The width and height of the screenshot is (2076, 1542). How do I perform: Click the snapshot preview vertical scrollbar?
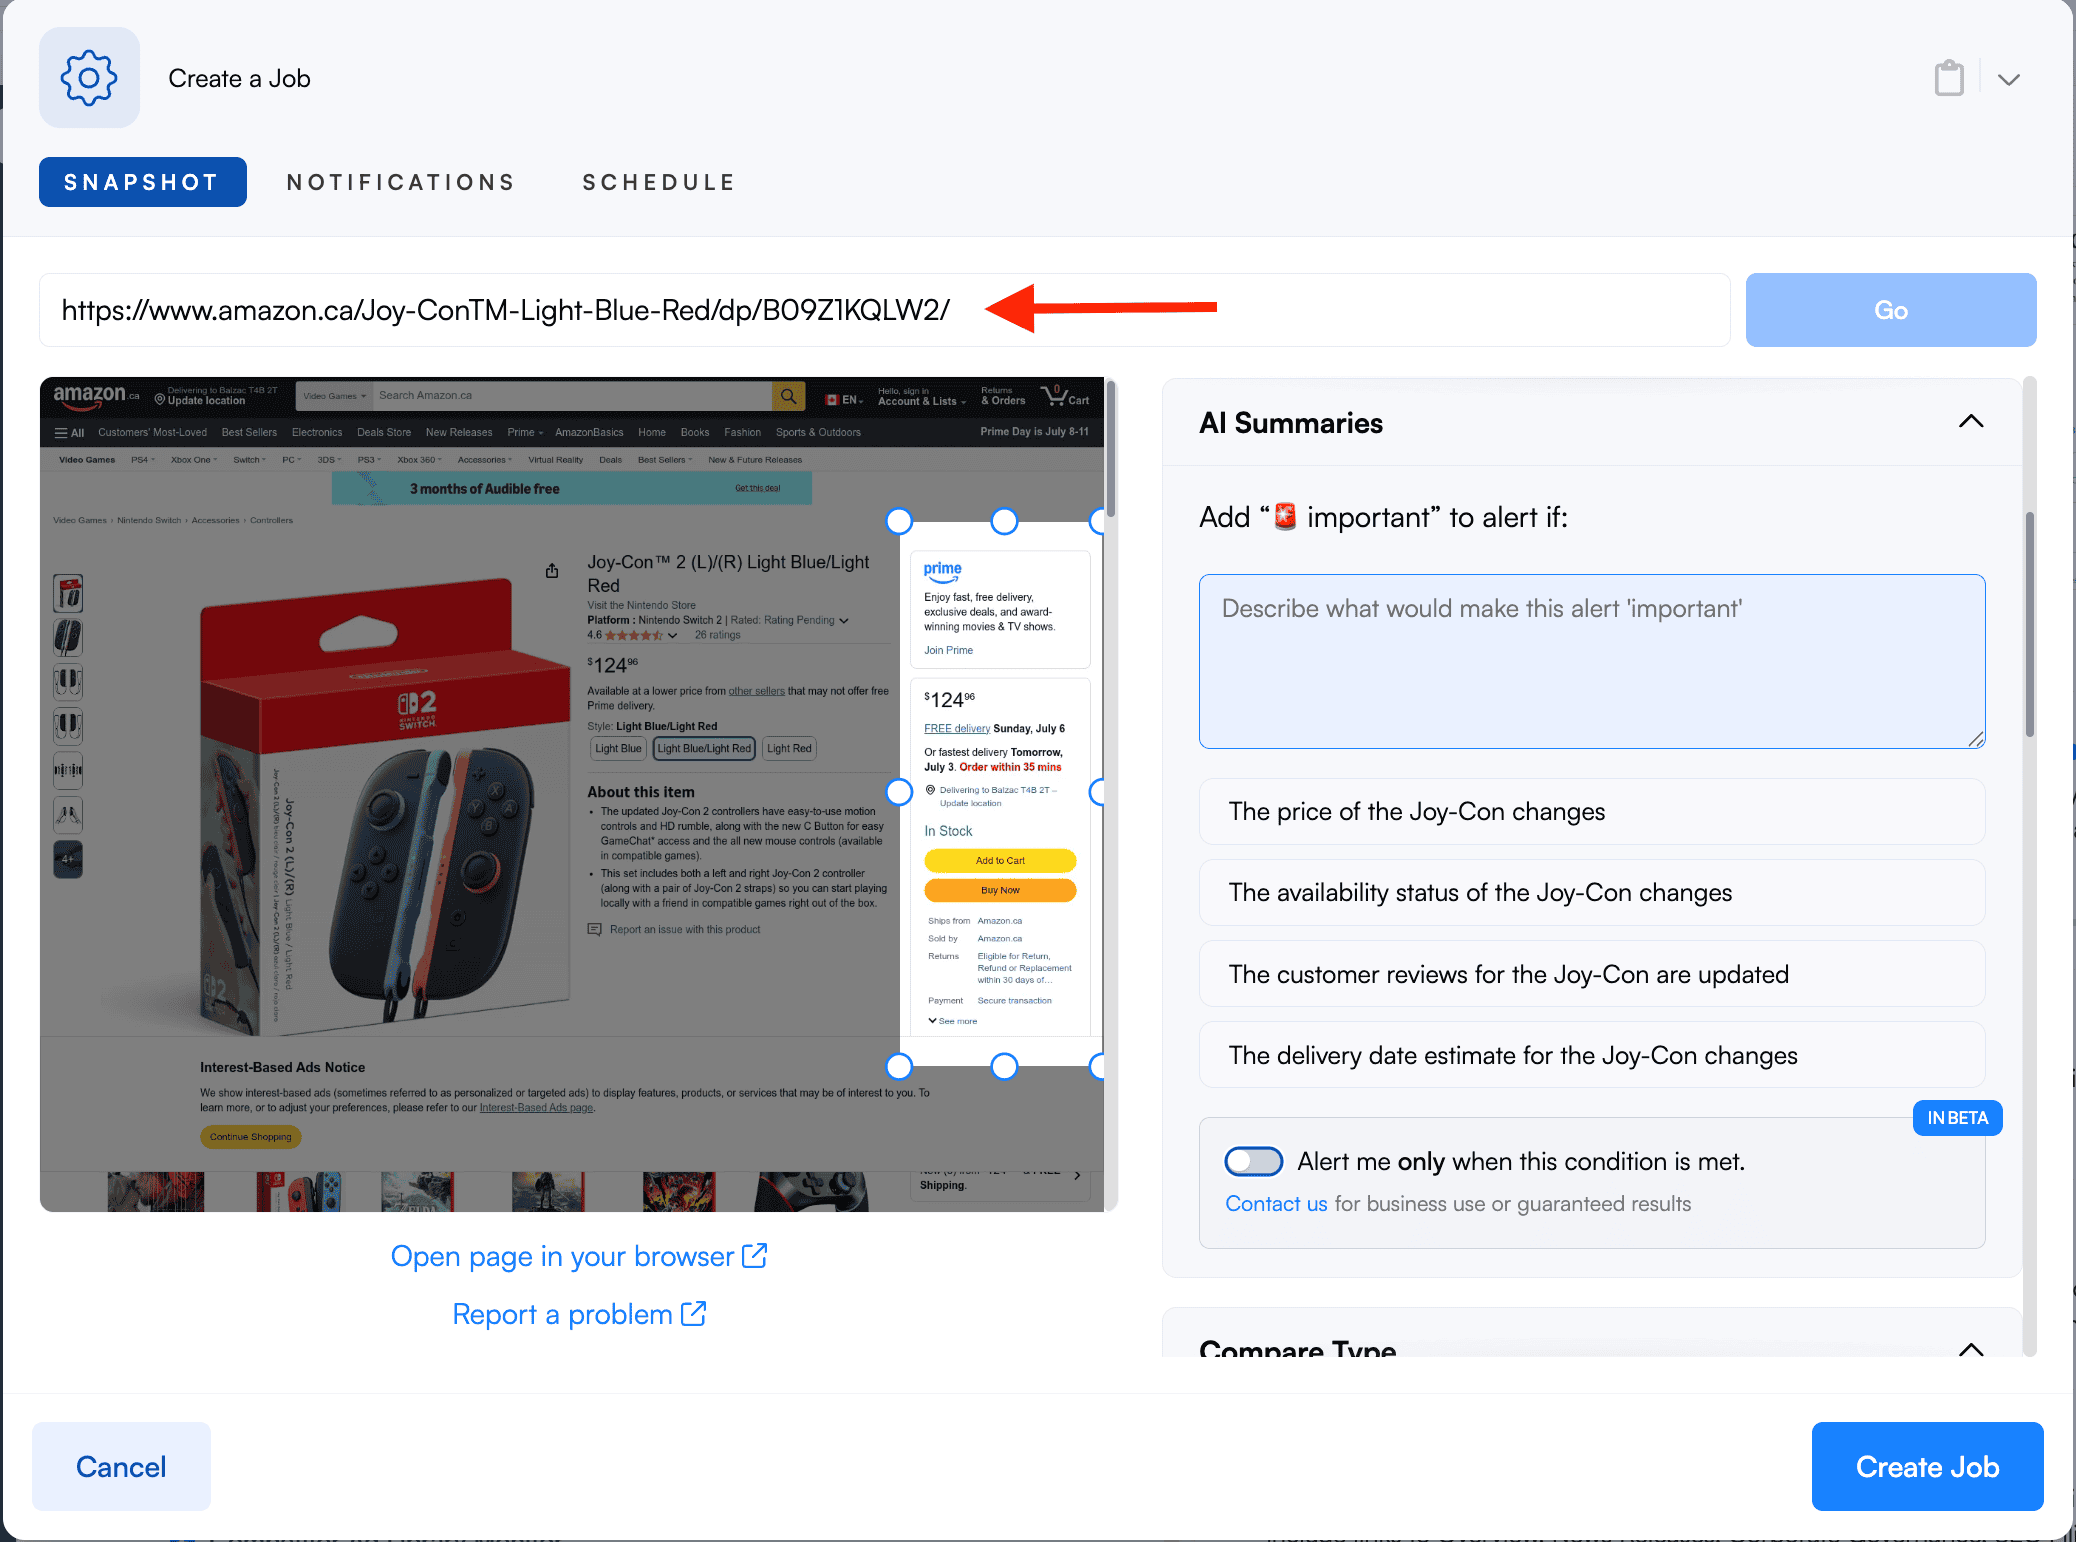[x=1110, y=450]
